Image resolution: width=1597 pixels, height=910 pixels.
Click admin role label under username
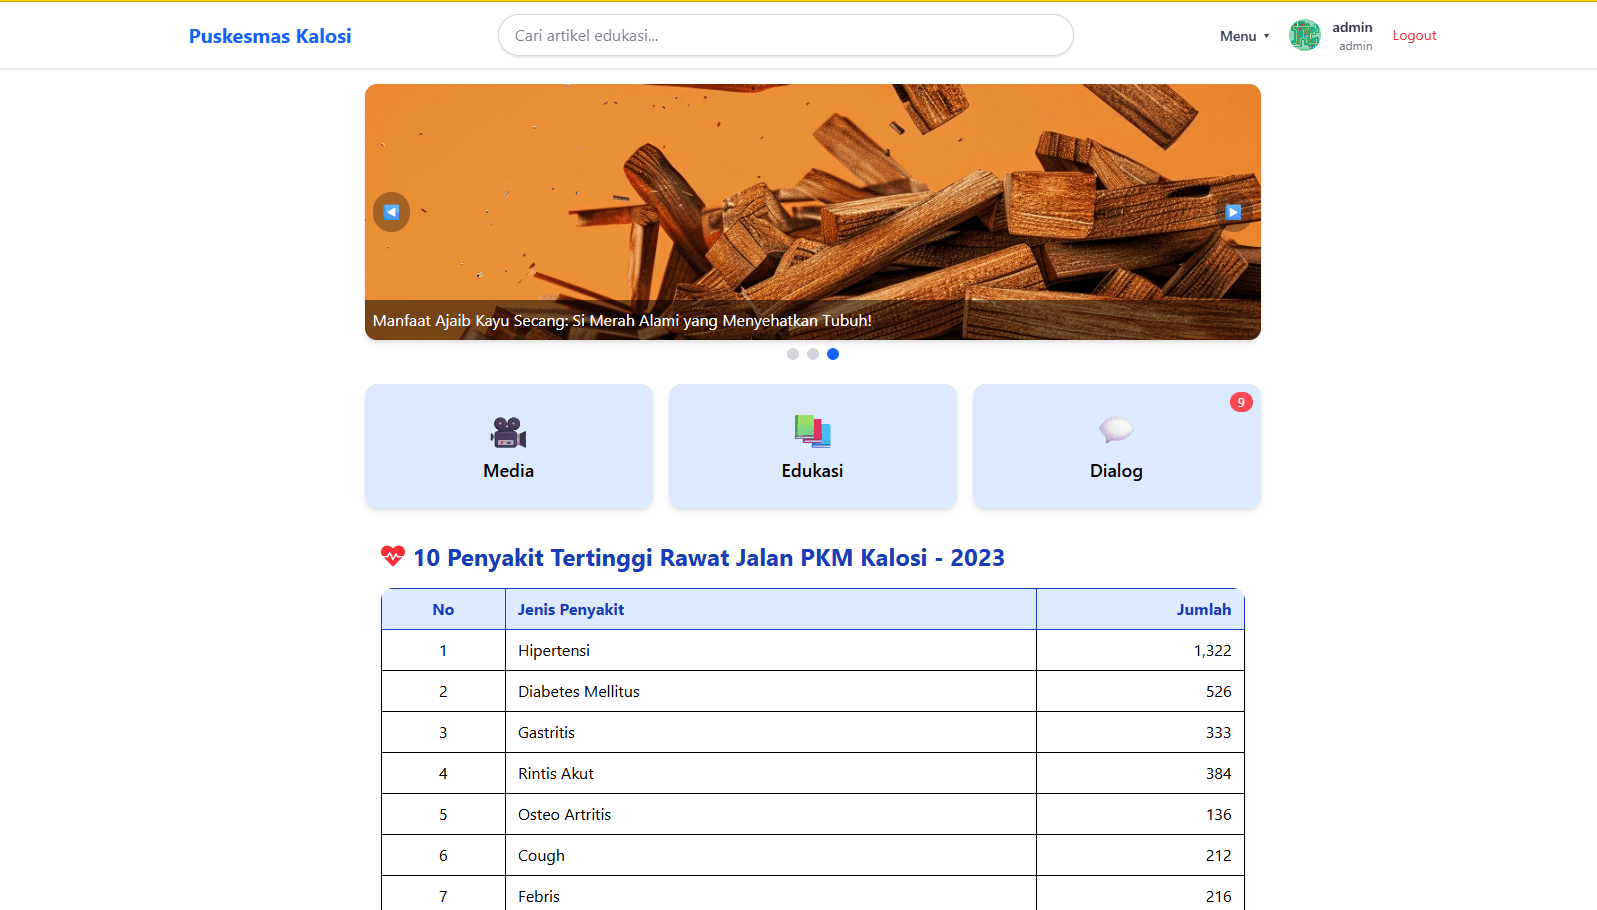point(1355,46)
